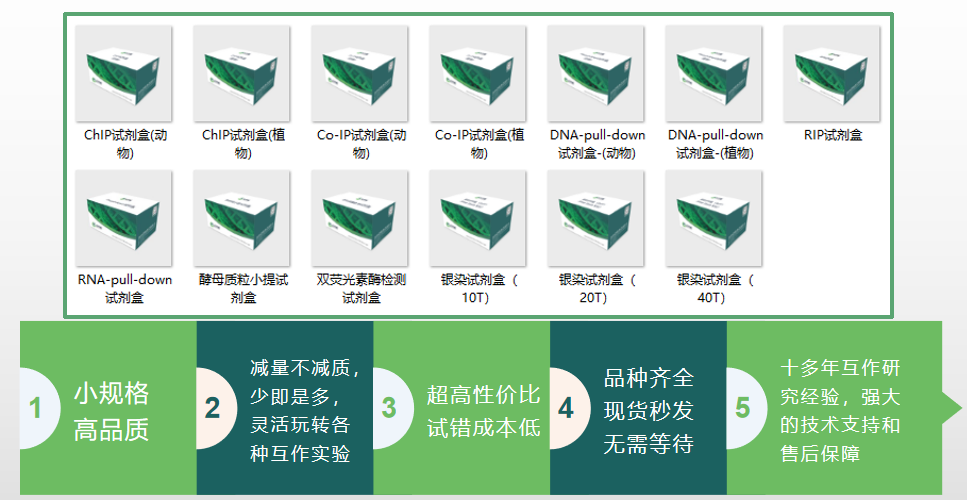Click the 银染试剂盒（40T) caption
967x500 pixels.
pyautogui.click(x=715, y=289)
